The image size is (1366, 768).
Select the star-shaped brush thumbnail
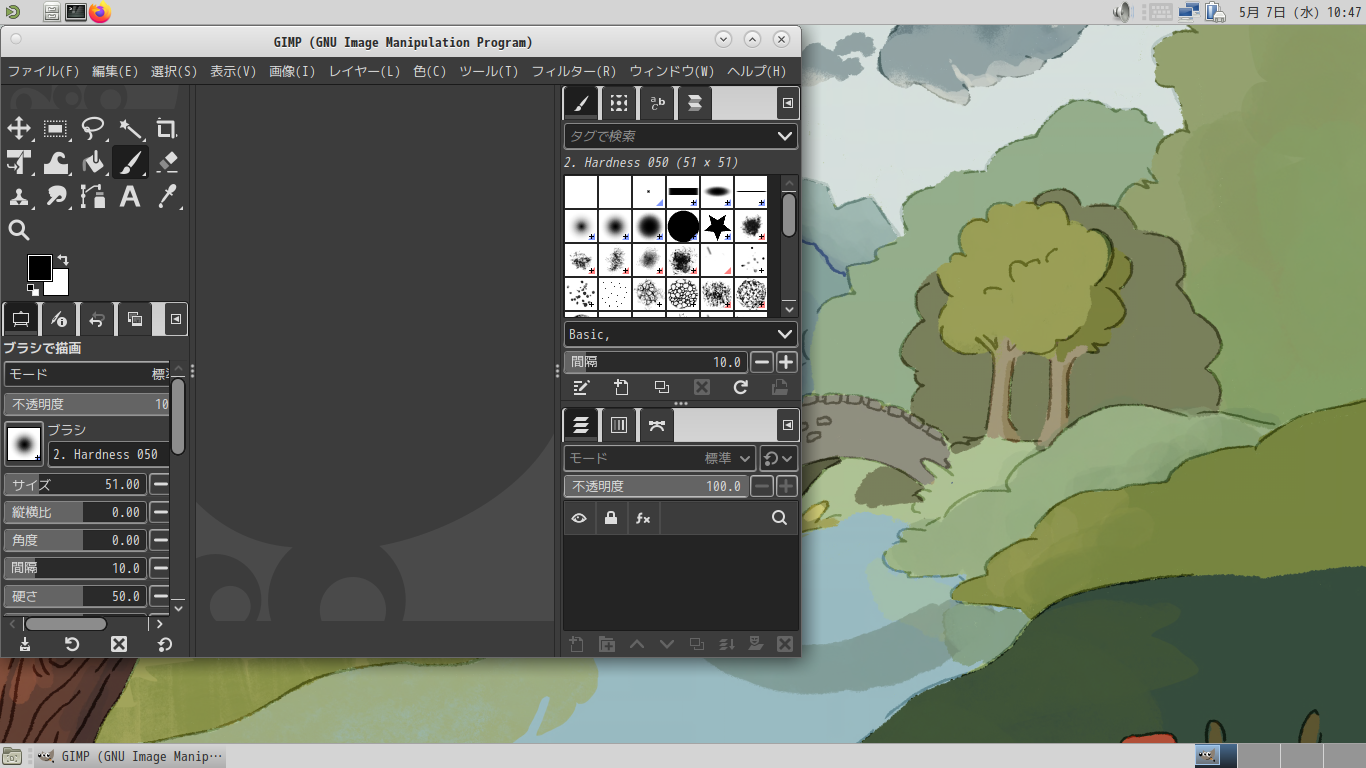tap(717, 226)
